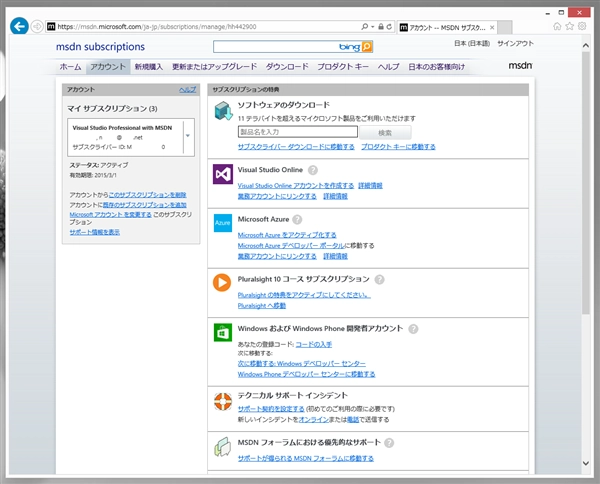Click Microsoft Azure デベロッパー ポータル link
The width and height of the screenshot is (600, 484).
291,246
